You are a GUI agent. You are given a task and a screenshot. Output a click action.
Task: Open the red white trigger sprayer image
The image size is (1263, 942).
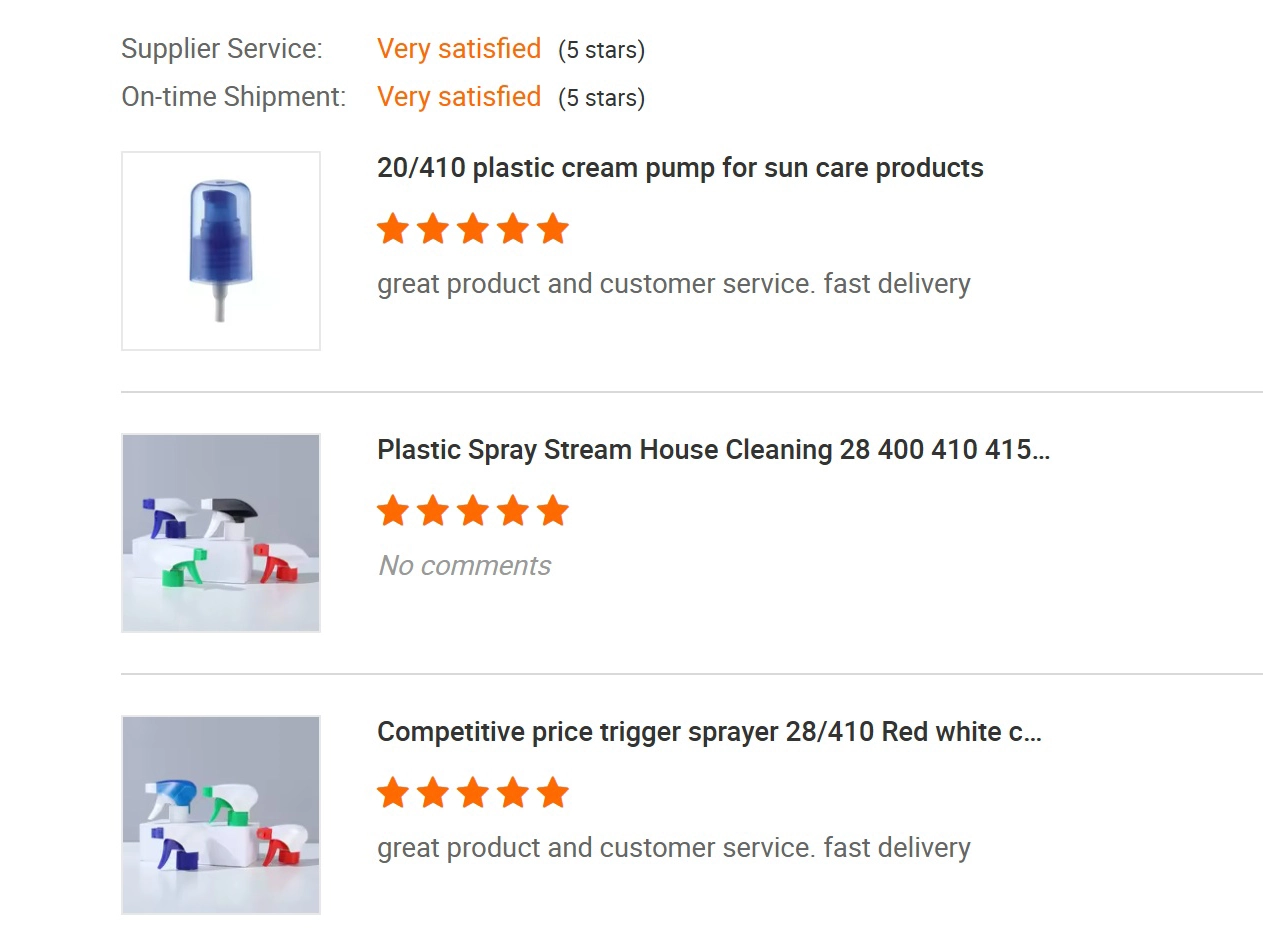point(221,815)
